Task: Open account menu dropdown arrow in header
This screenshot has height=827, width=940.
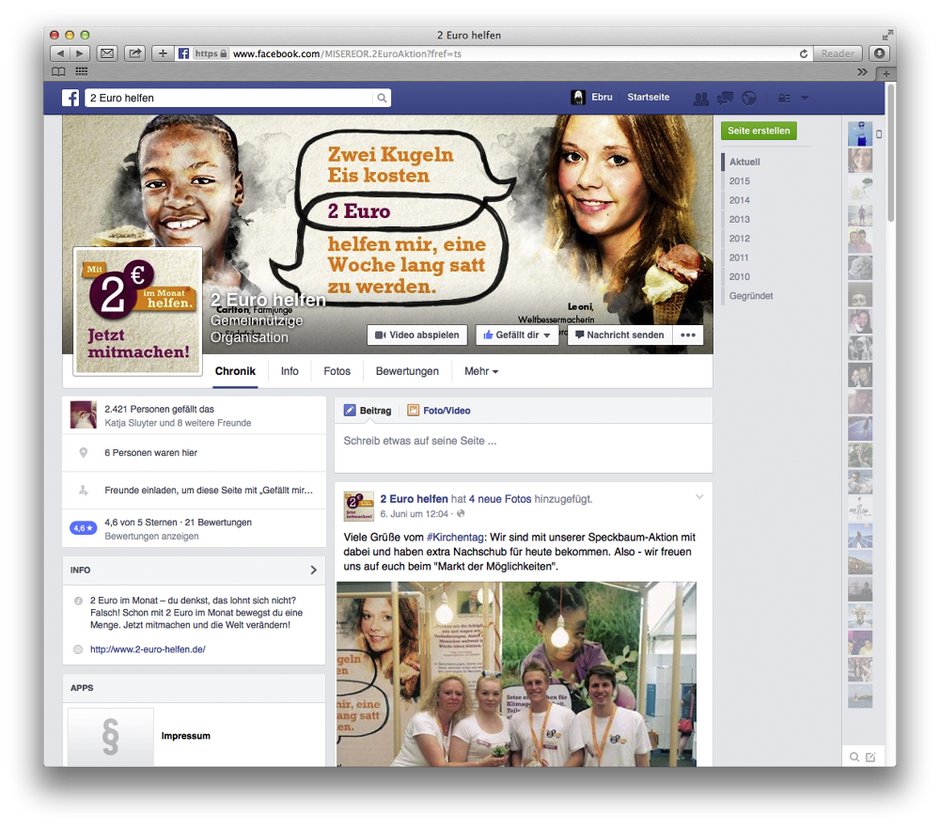Action: pos(805,98)
